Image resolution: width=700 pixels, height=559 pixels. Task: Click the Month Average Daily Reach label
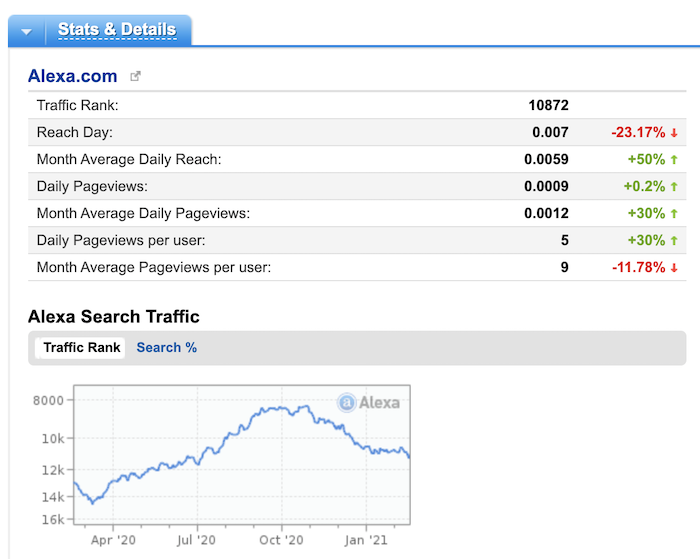tap(129, 159)
